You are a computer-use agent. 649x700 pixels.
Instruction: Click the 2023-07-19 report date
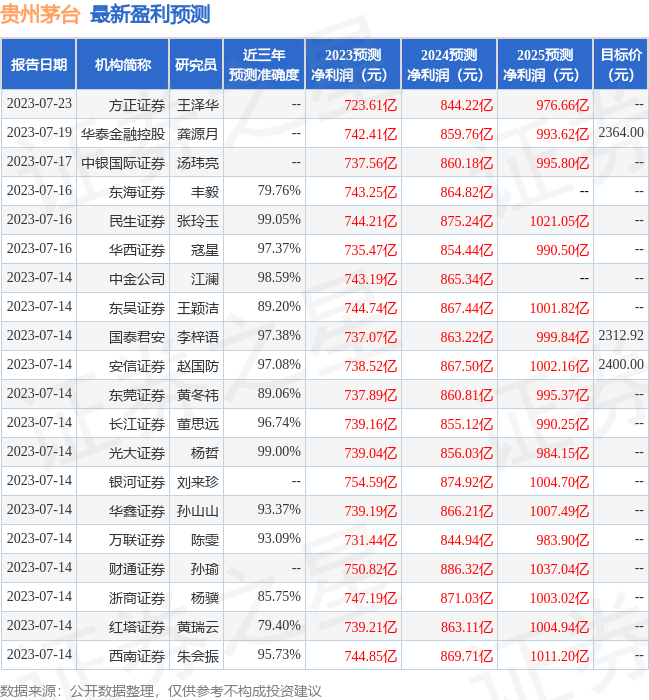[x=39, y=133]
